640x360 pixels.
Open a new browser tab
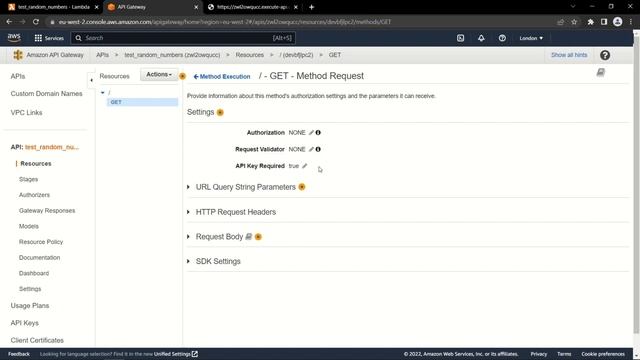(x=311, y=7)
